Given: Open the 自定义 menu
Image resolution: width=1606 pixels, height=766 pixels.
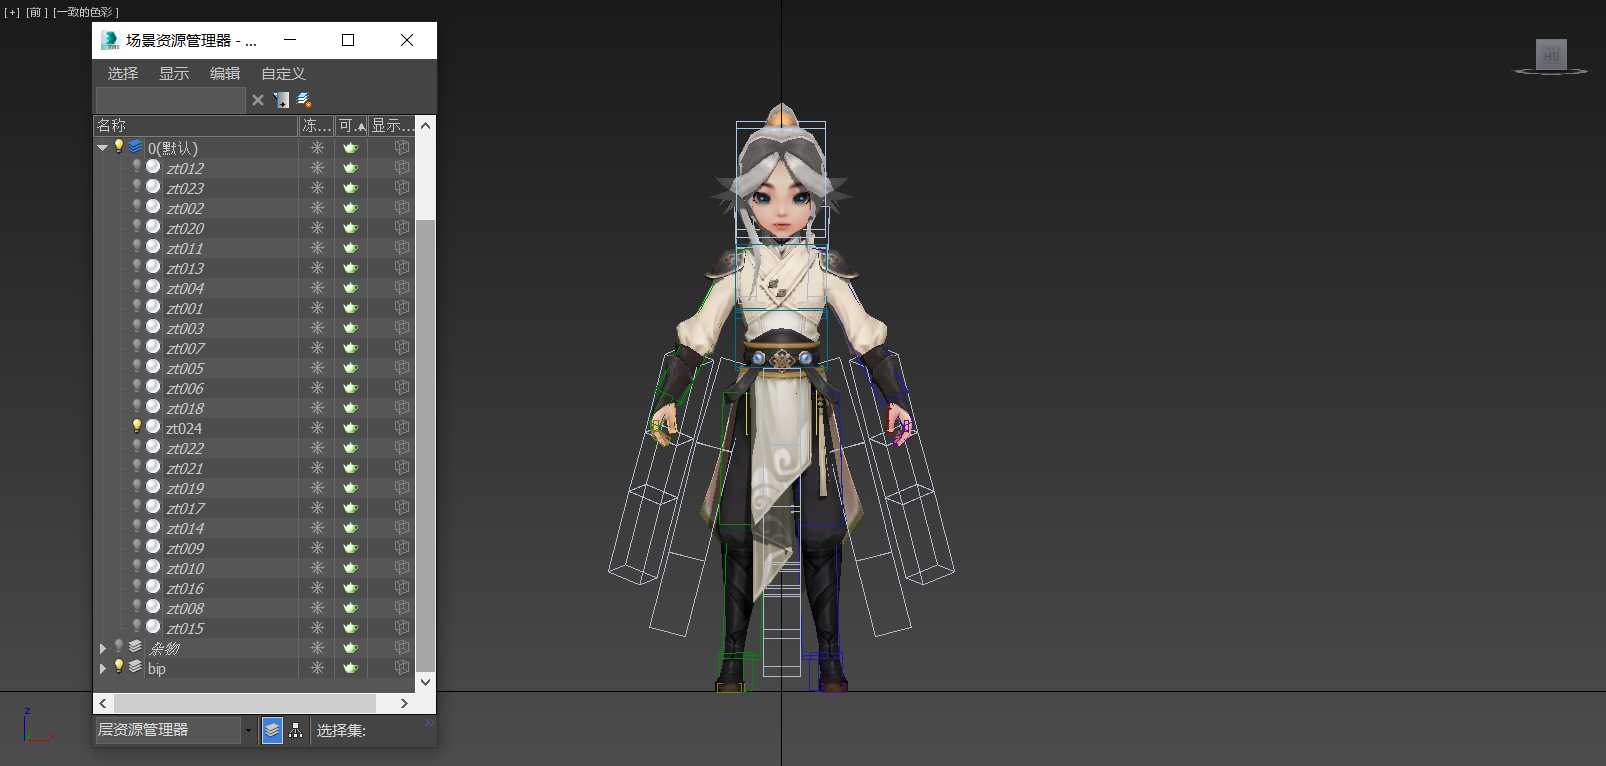Looking at the screenshot, I should (283, 73).
